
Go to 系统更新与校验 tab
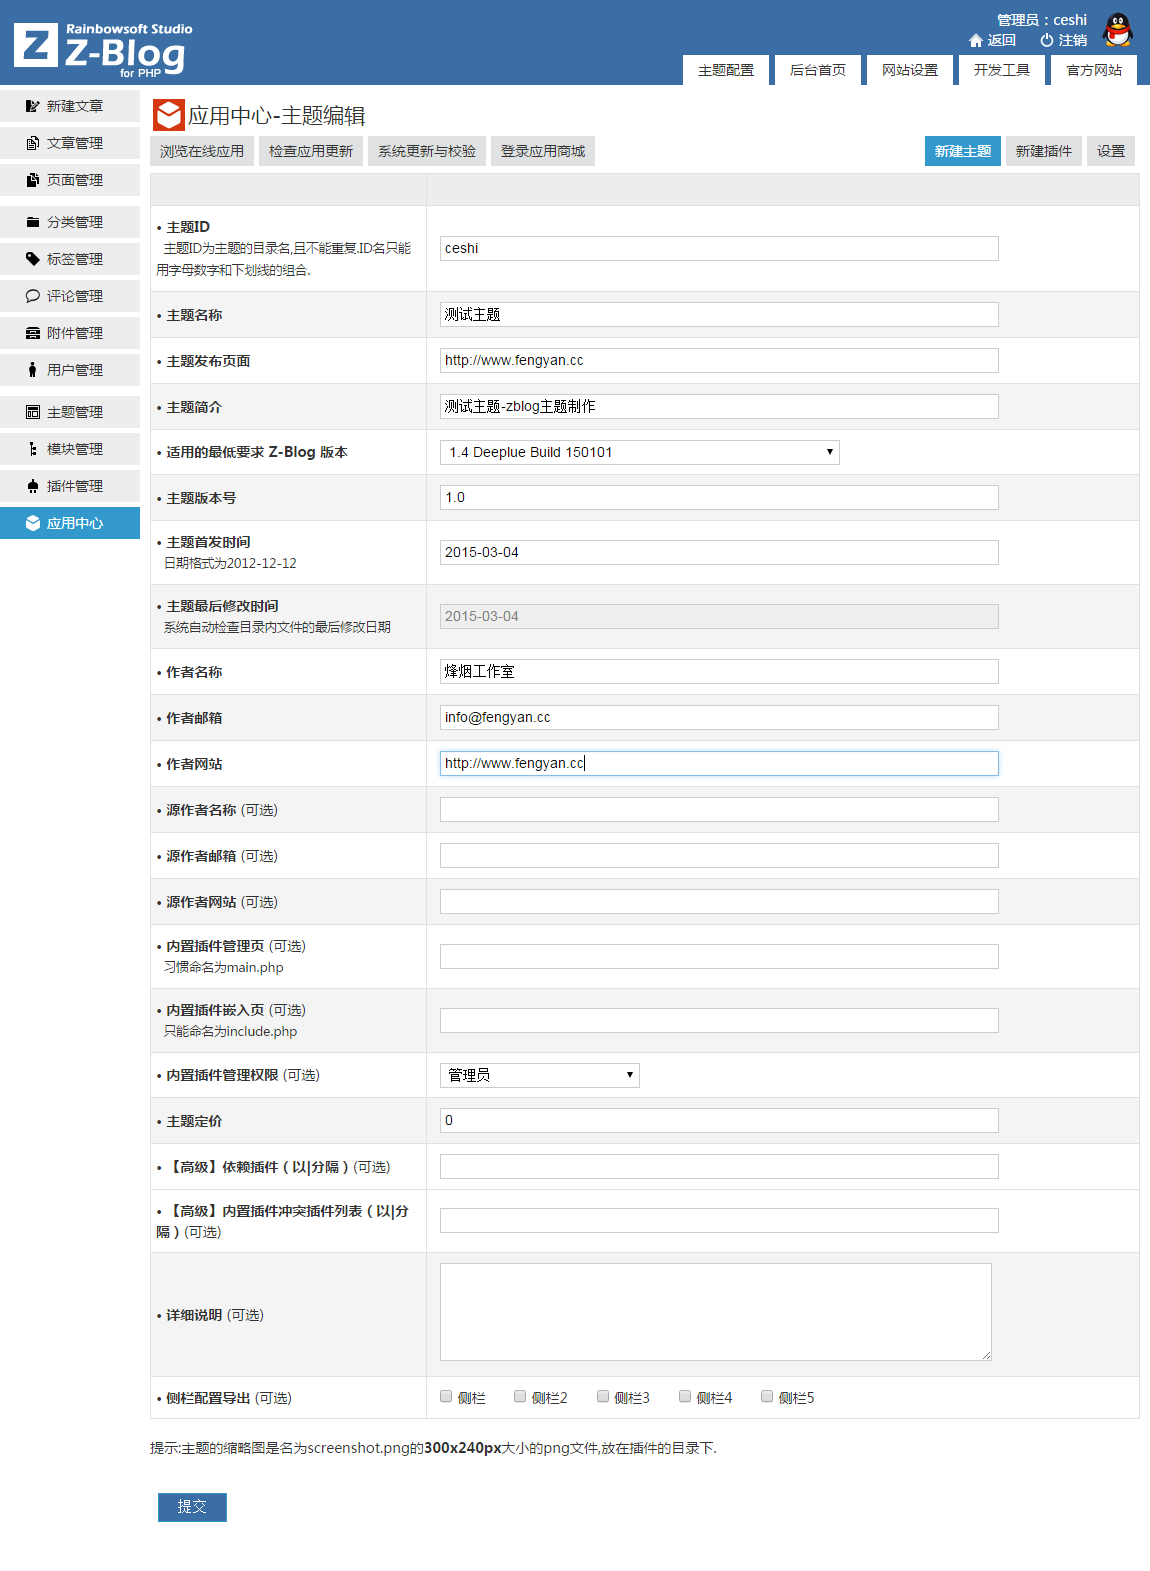[x=427, y=151]
